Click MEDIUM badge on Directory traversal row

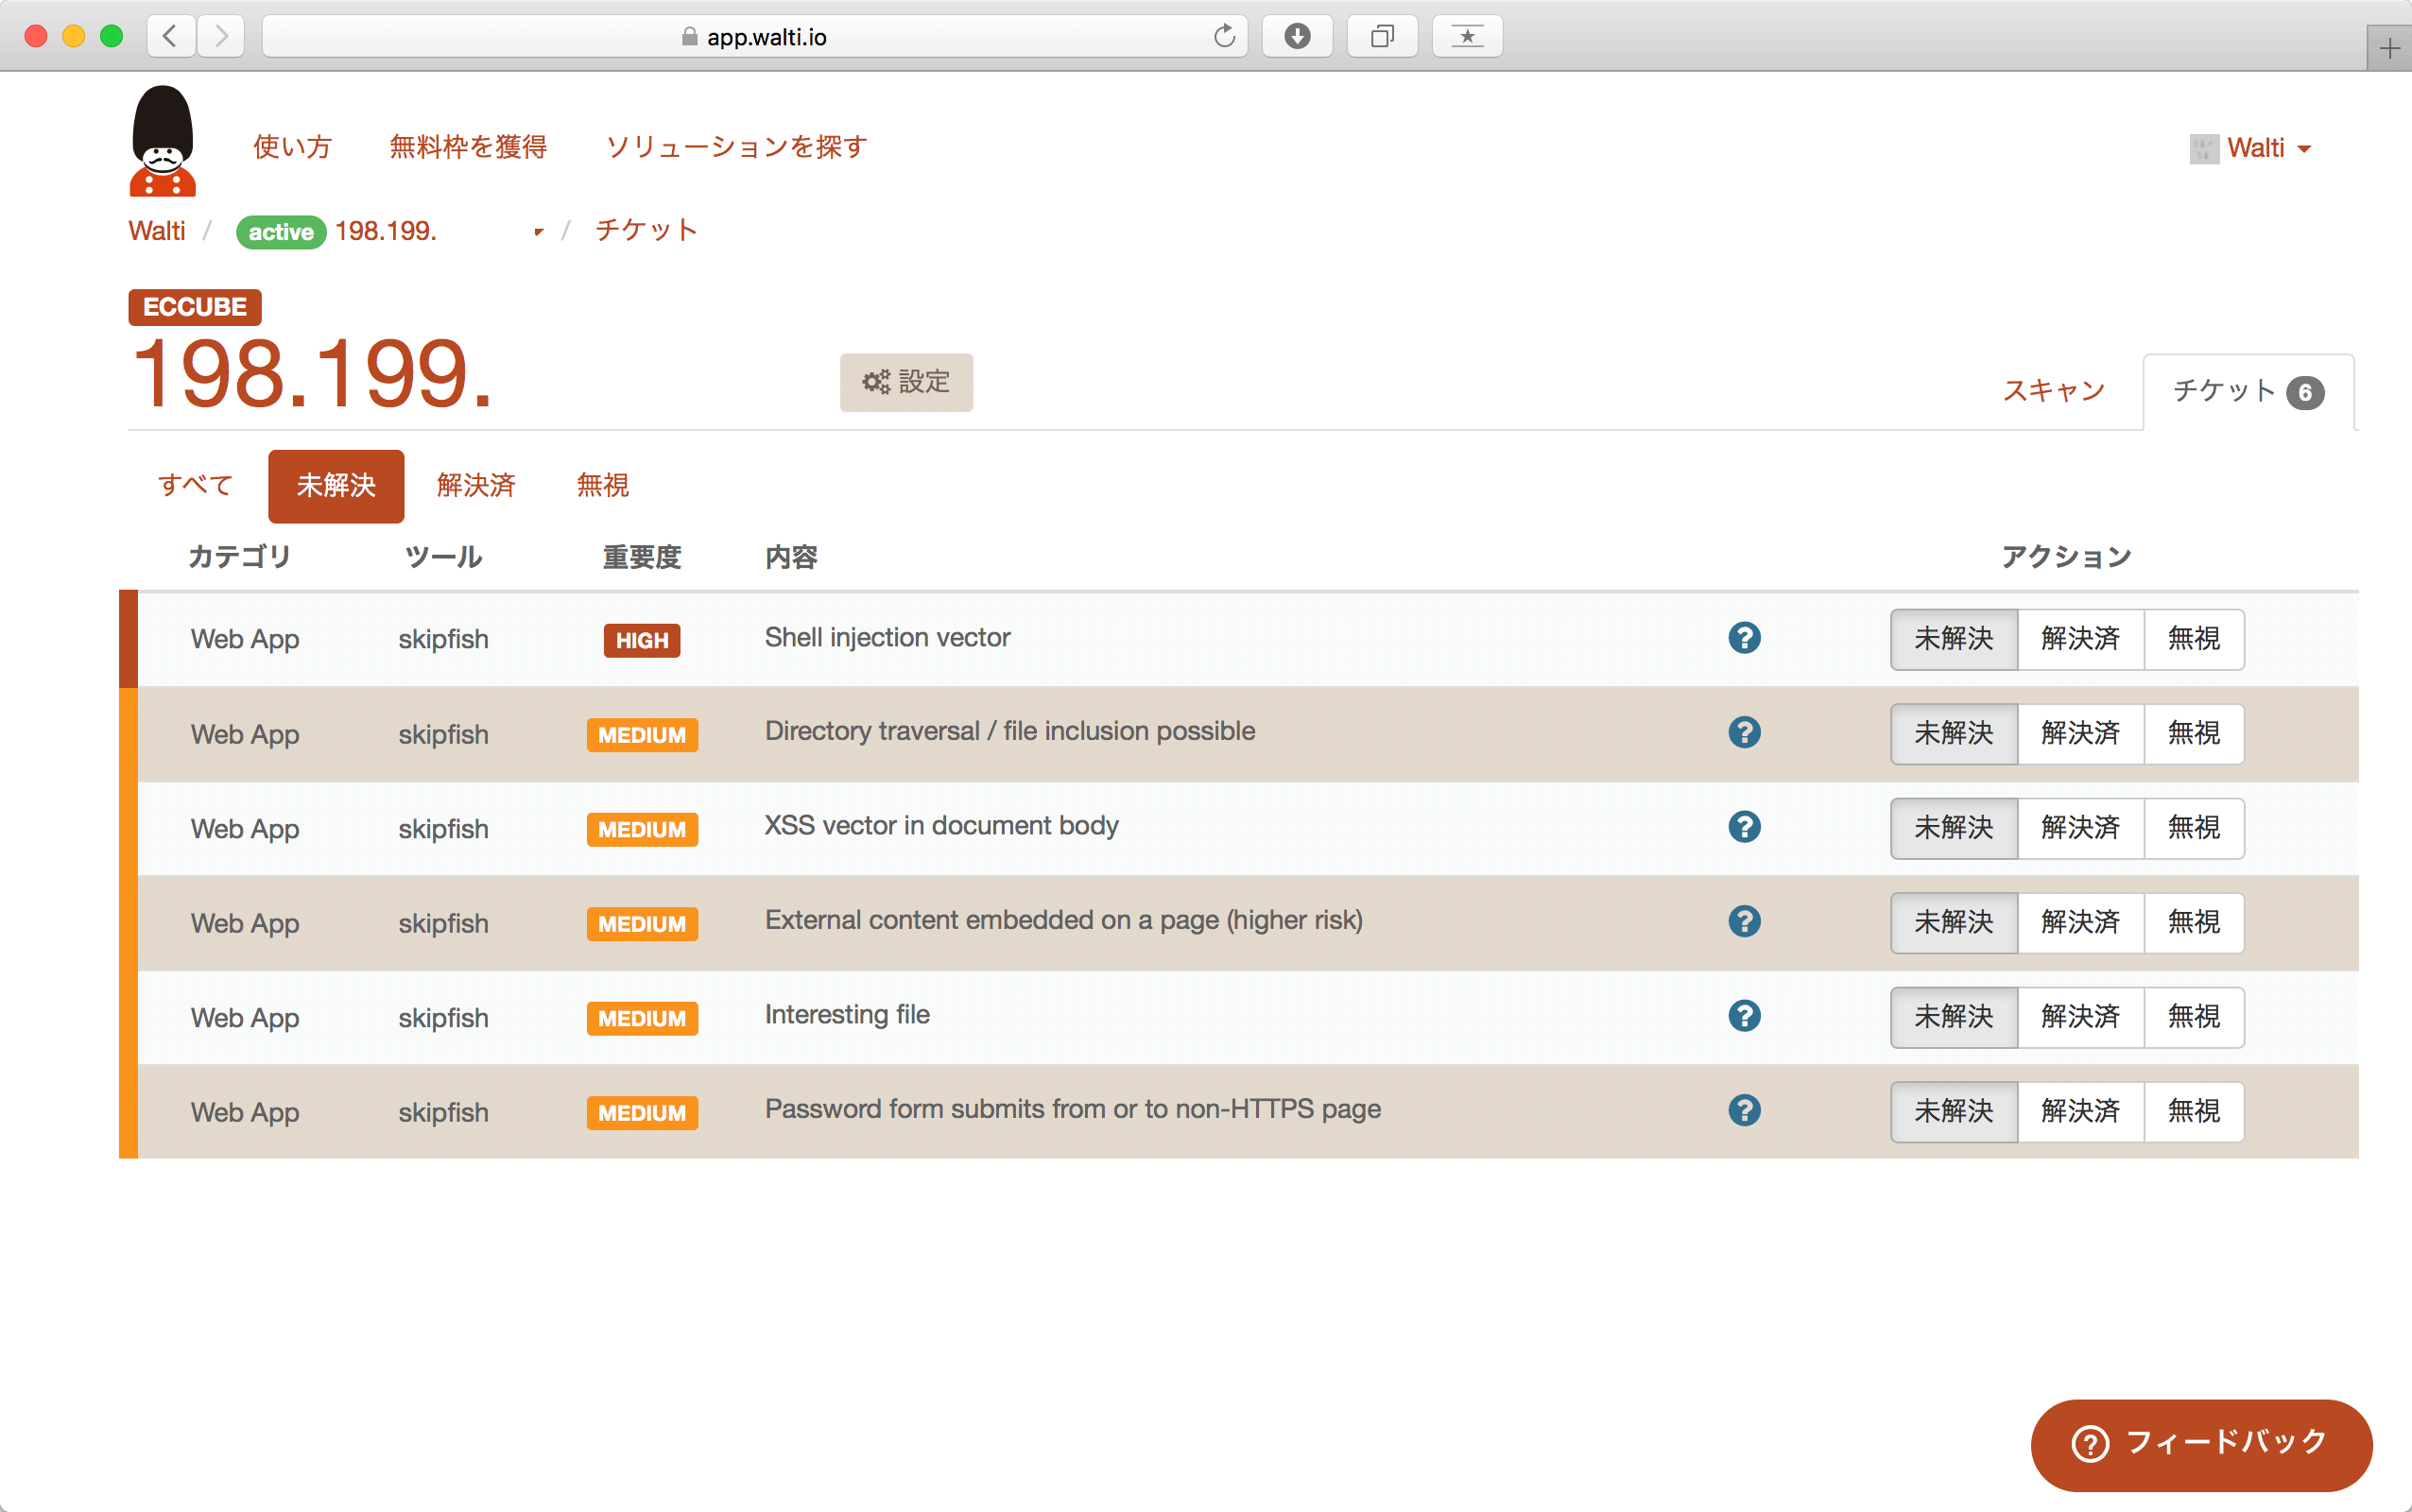642,735
